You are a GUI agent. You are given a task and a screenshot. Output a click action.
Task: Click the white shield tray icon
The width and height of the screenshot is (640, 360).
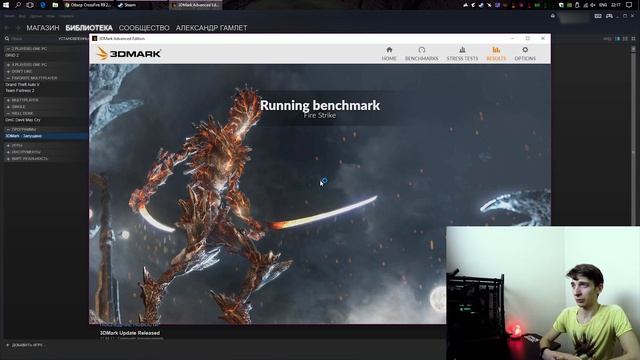click(561, 5)
